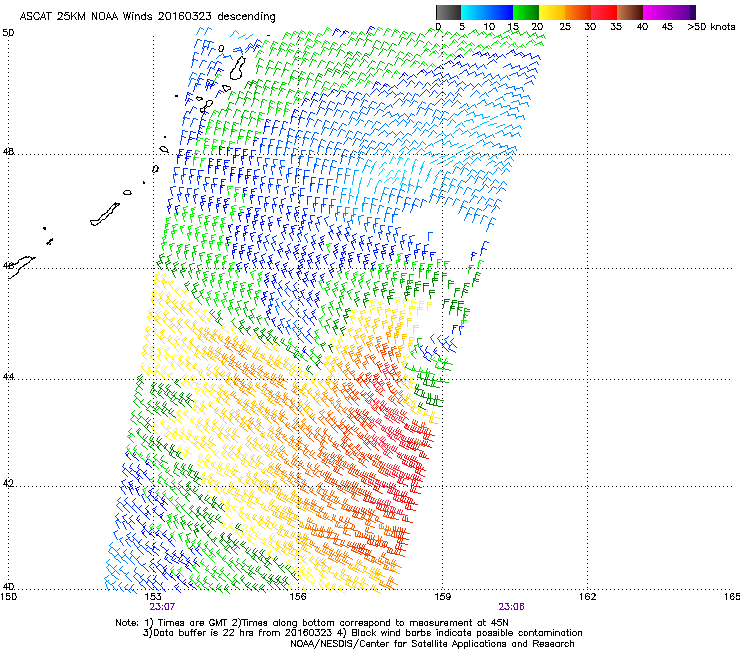Screen dimensions: 740x650
Task: Select the green 15-20 knots legend swatch
Action: point(526,12)
